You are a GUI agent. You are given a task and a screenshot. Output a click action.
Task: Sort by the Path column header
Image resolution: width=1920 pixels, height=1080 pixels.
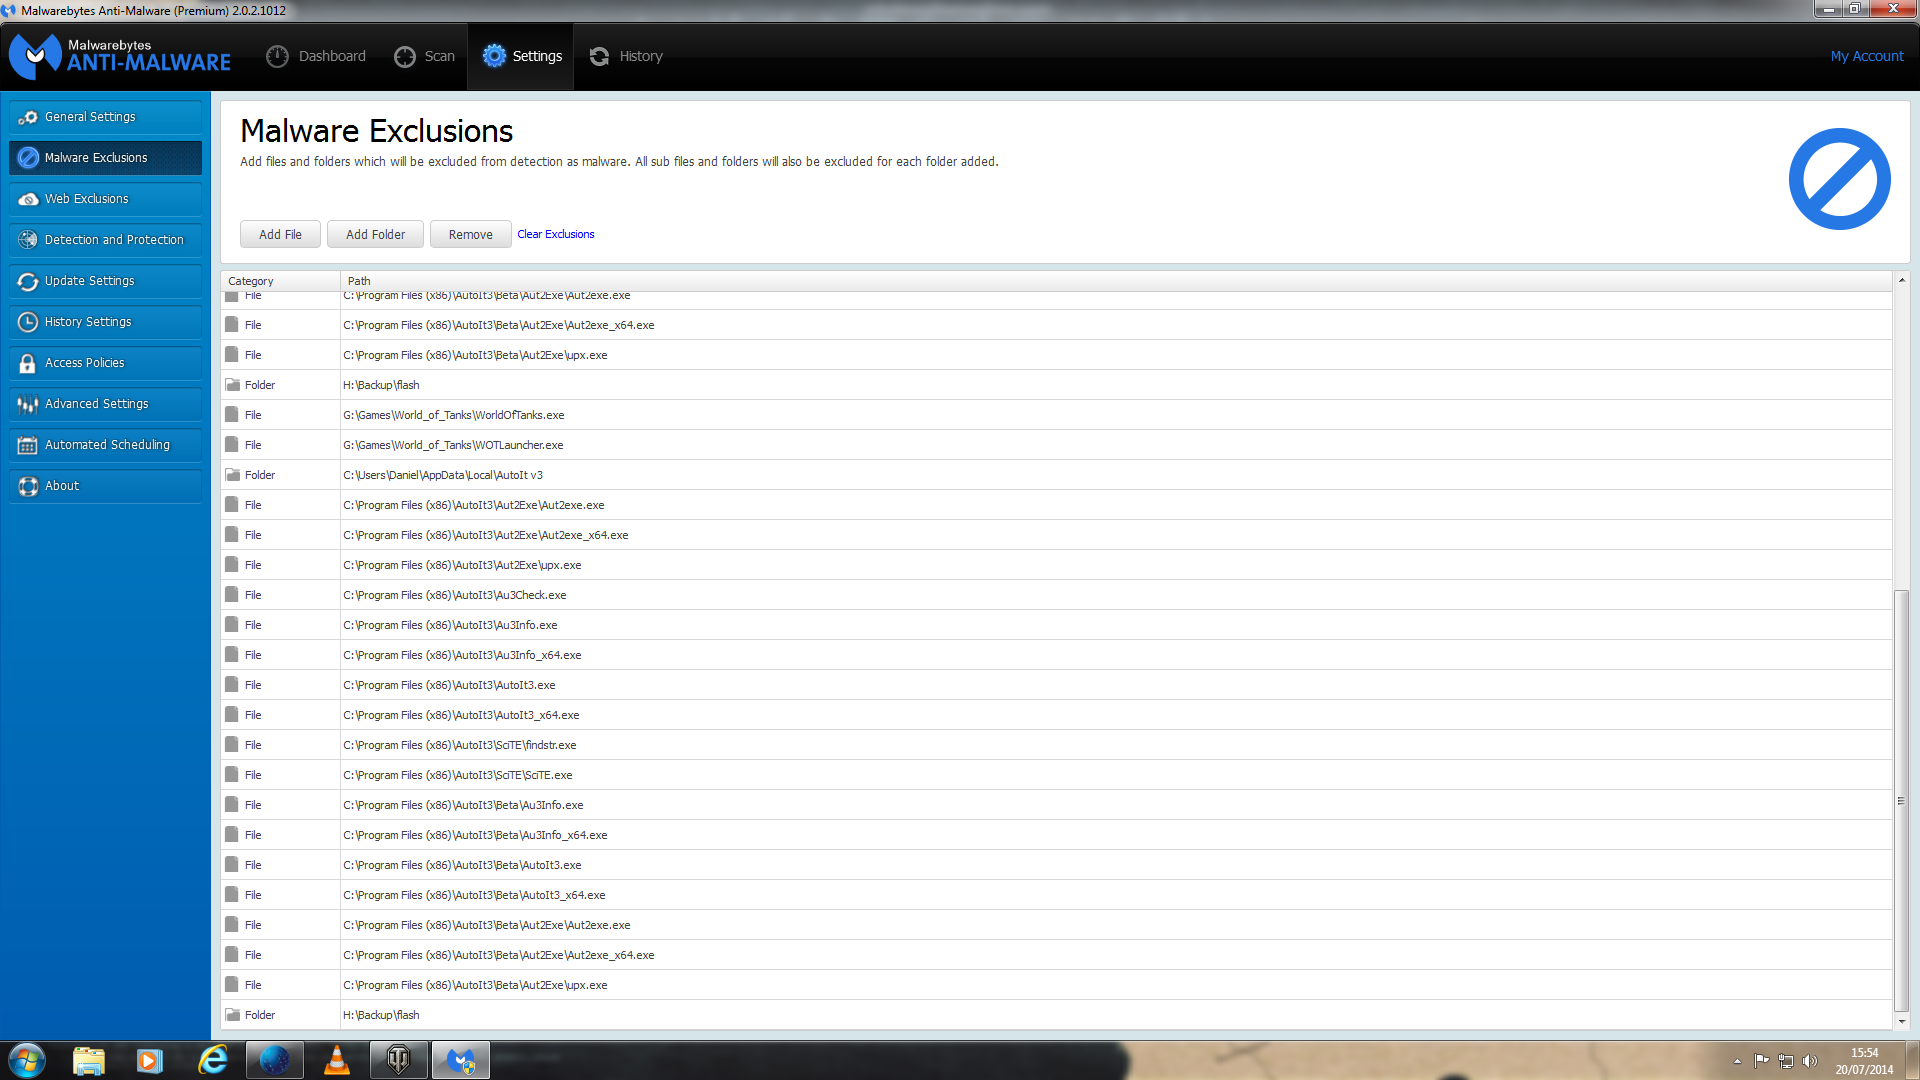coord(1116,281)
